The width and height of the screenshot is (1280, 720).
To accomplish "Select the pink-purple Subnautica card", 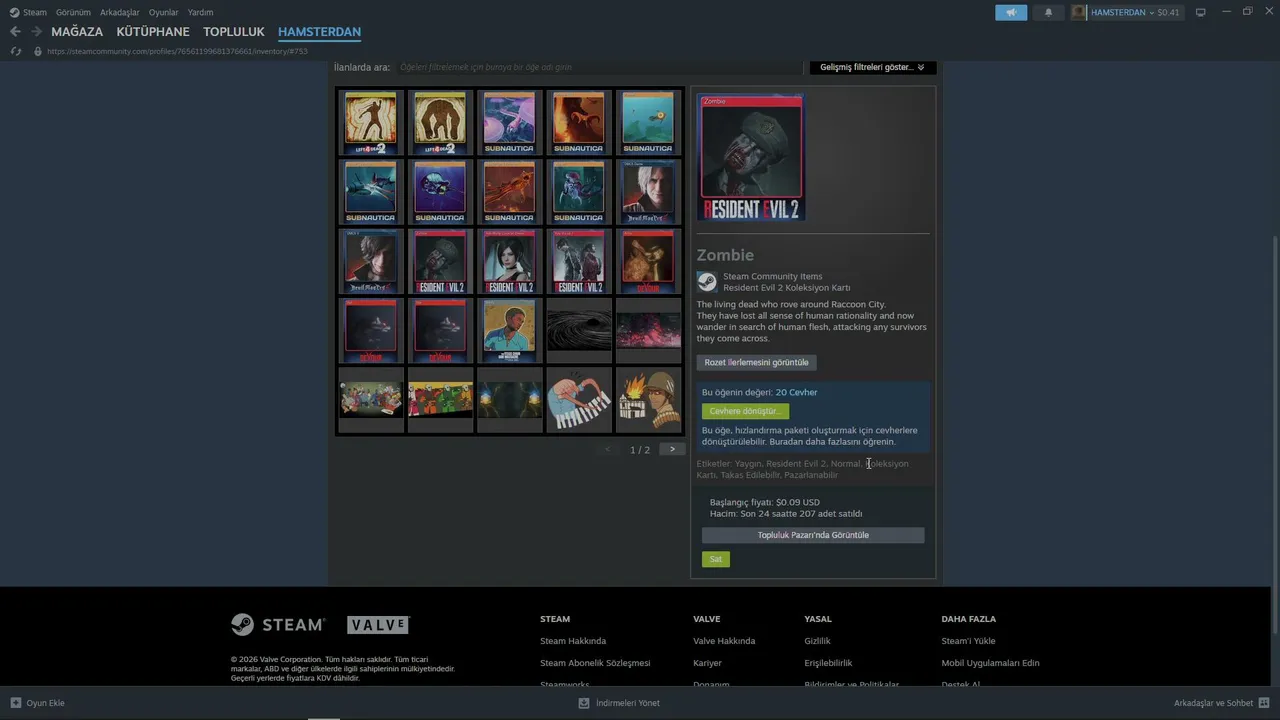I will 509,121.
